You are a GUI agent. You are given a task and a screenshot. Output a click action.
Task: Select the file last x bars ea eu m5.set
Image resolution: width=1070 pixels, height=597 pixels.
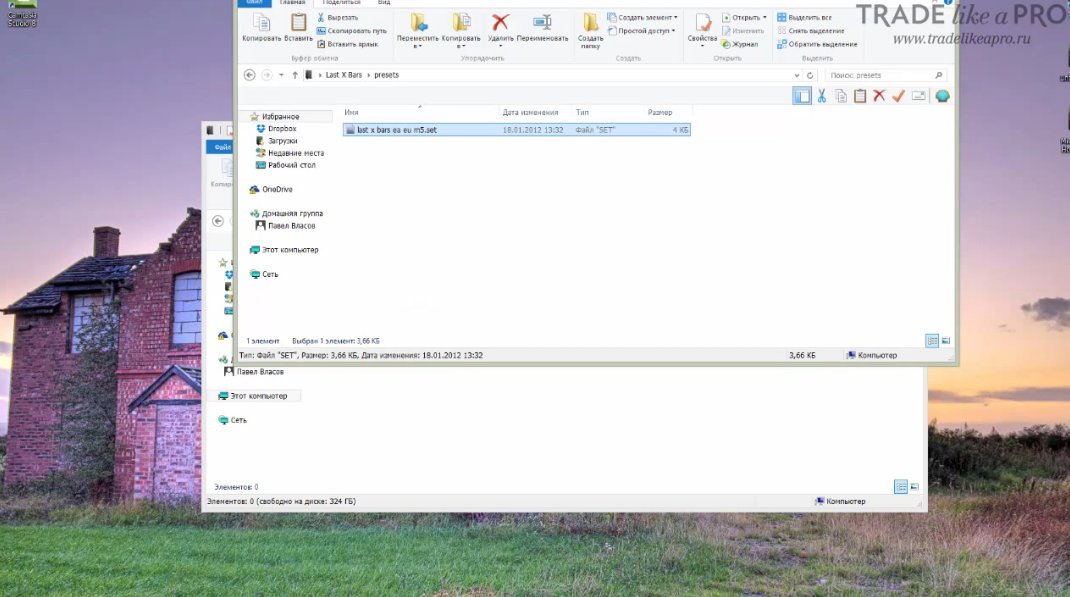pyautogui.click(x=517, y=130)
